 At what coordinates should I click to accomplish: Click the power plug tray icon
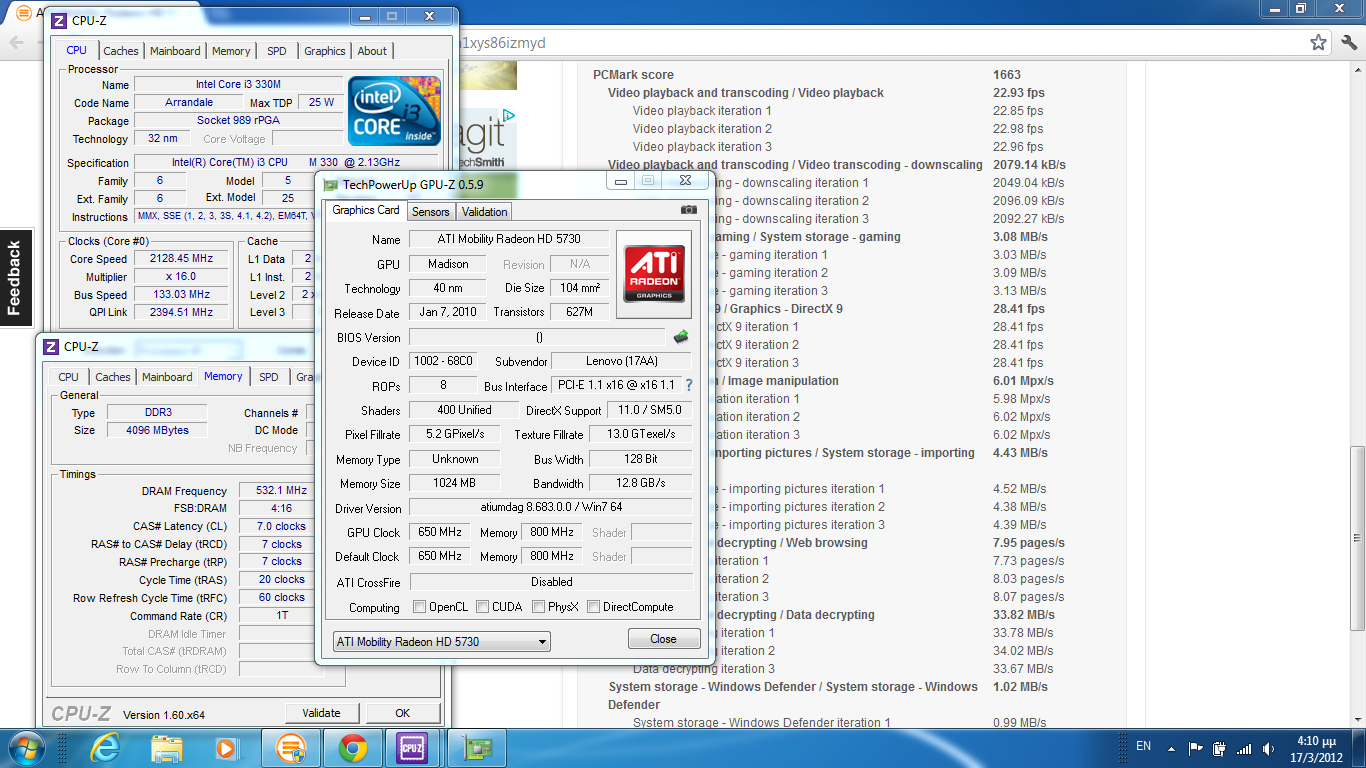point(1220,748)
